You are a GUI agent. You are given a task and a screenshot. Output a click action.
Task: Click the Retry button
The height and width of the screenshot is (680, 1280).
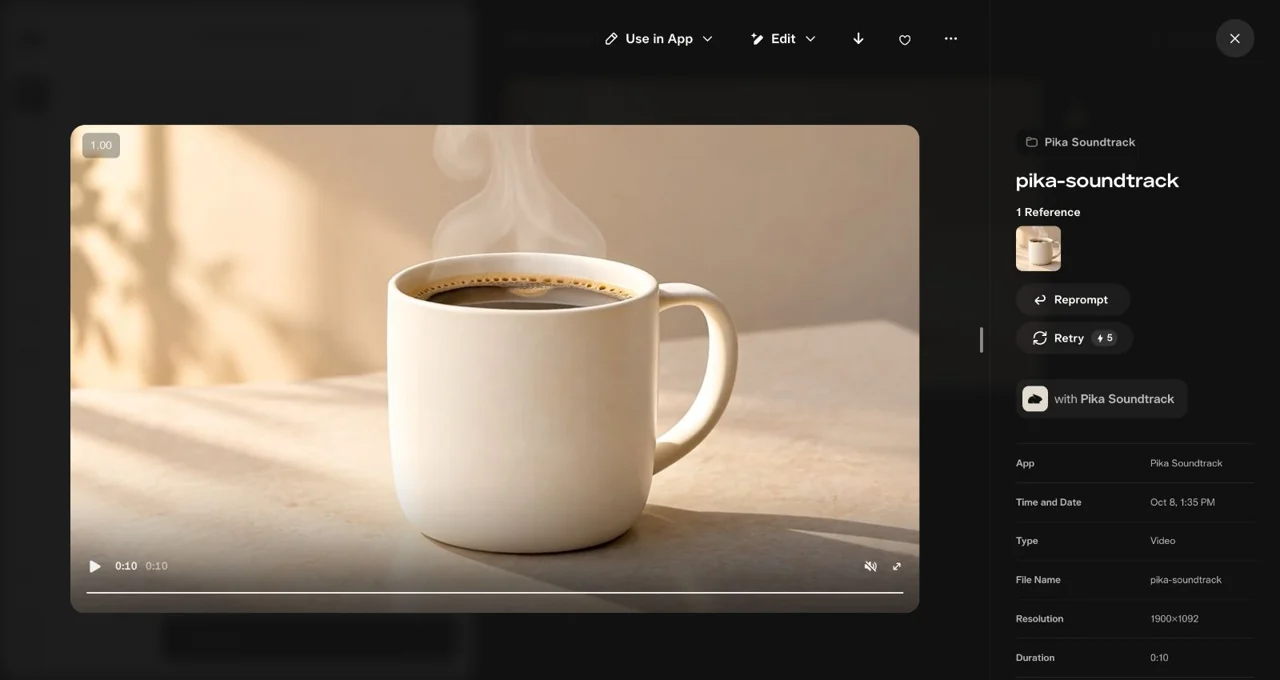coord(1074,338)
